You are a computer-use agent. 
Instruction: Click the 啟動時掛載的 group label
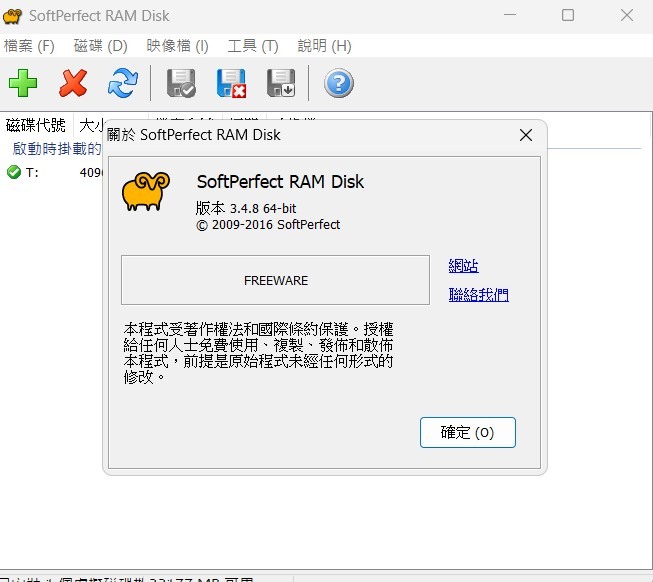pyautogui.click(x=57, y=149)
